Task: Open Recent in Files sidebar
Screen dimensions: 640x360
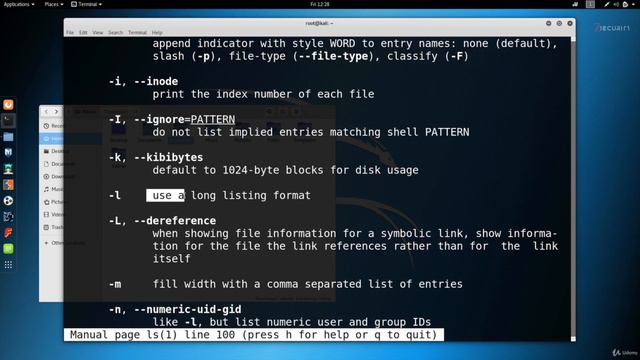Action: pos(53,126)
